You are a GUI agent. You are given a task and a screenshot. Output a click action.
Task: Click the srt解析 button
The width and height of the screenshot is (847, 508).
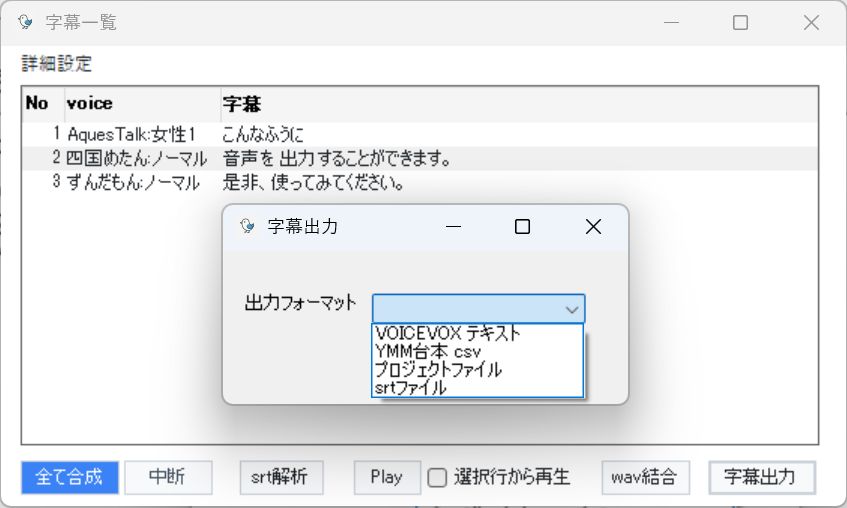[281, 477]
